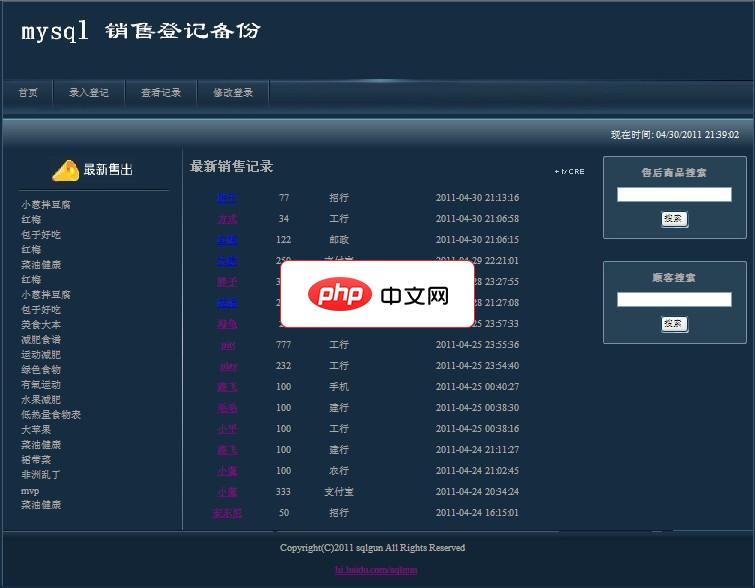Image resolution: width=755 pixels, height=588 pixels.
Task: Click the 手机 payment cell
Action: click(x=339, y=387)
